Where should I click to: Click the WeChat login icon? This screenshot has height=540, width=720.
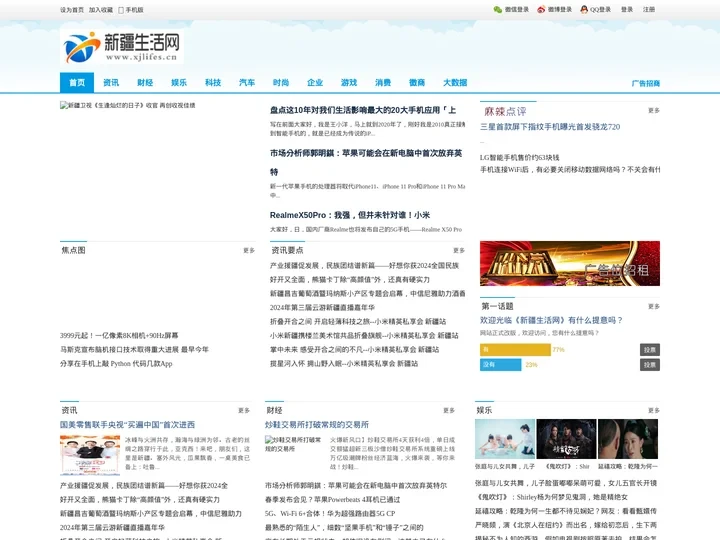(498, 9)
